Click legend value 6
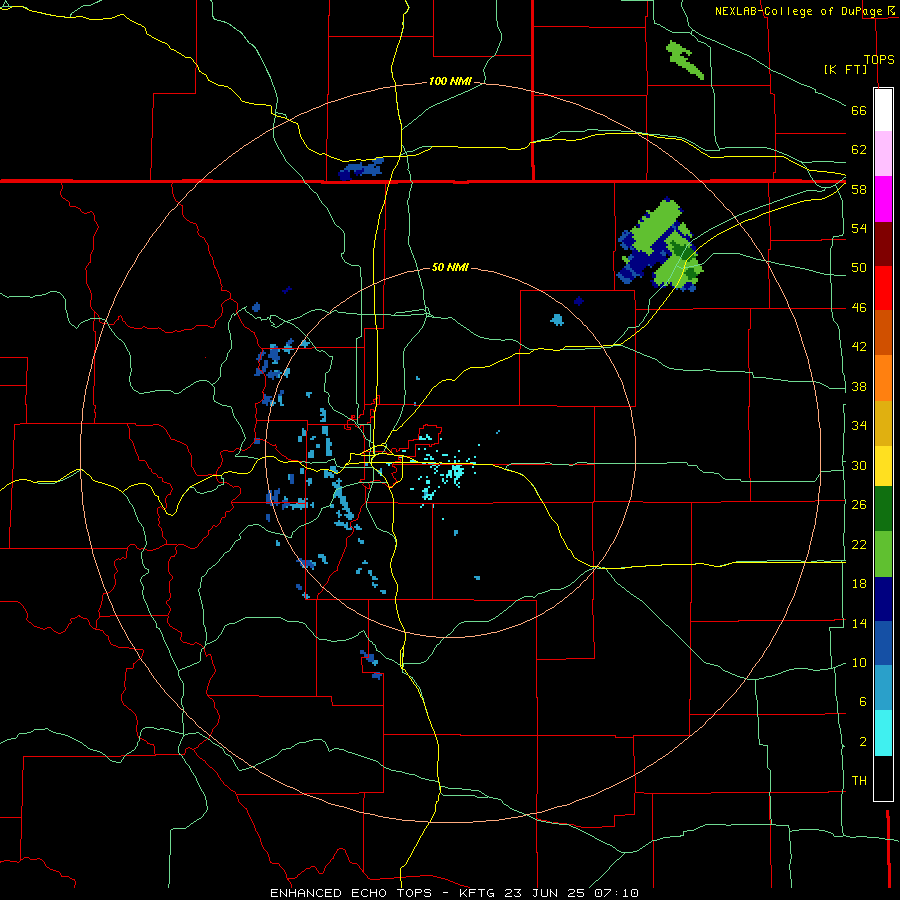This screenshot has height=900, width=900. pyautogui.click(x=862, y=702)
